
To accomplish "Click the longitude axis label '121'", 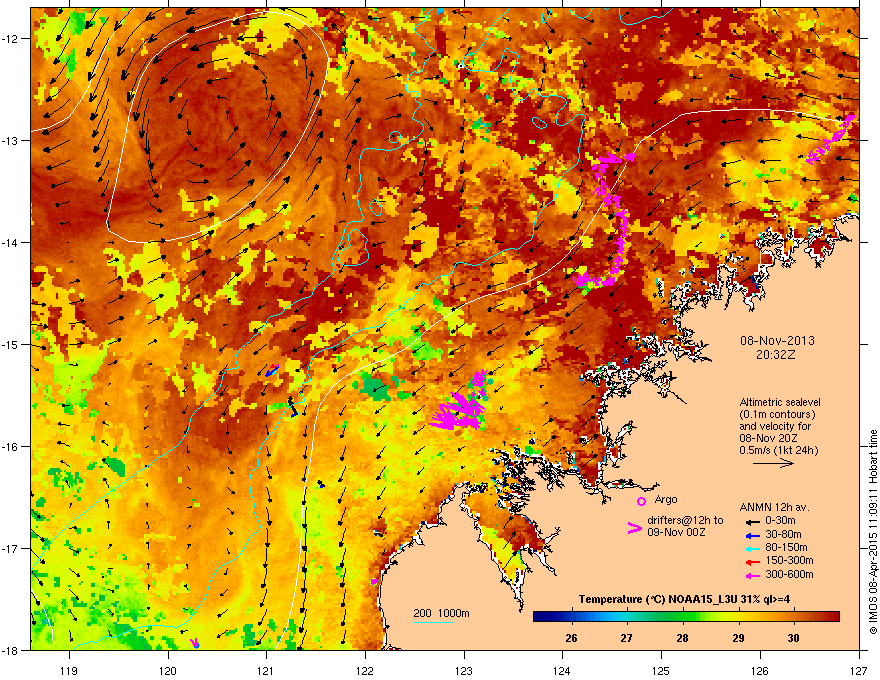I will click(266, 670).
